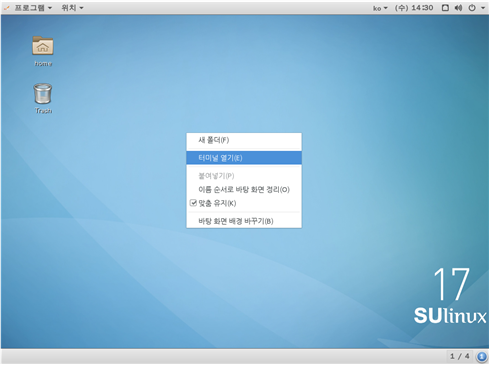Select 이름 순서로 바탕 화면 정리(O)

click(x=244, y=190)
